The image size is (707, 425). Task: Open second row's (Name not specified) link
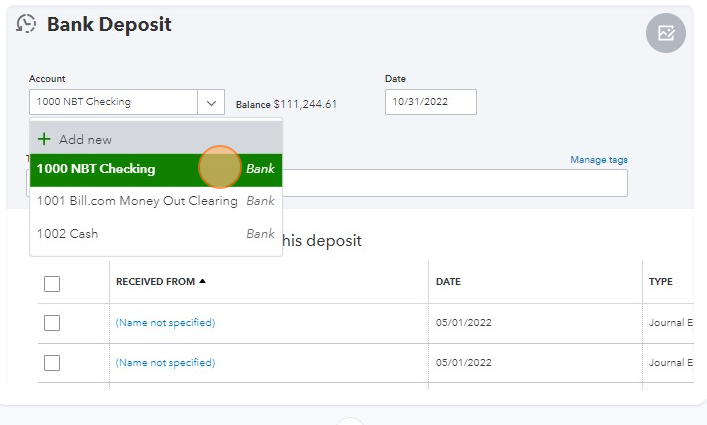click(165, 363)
